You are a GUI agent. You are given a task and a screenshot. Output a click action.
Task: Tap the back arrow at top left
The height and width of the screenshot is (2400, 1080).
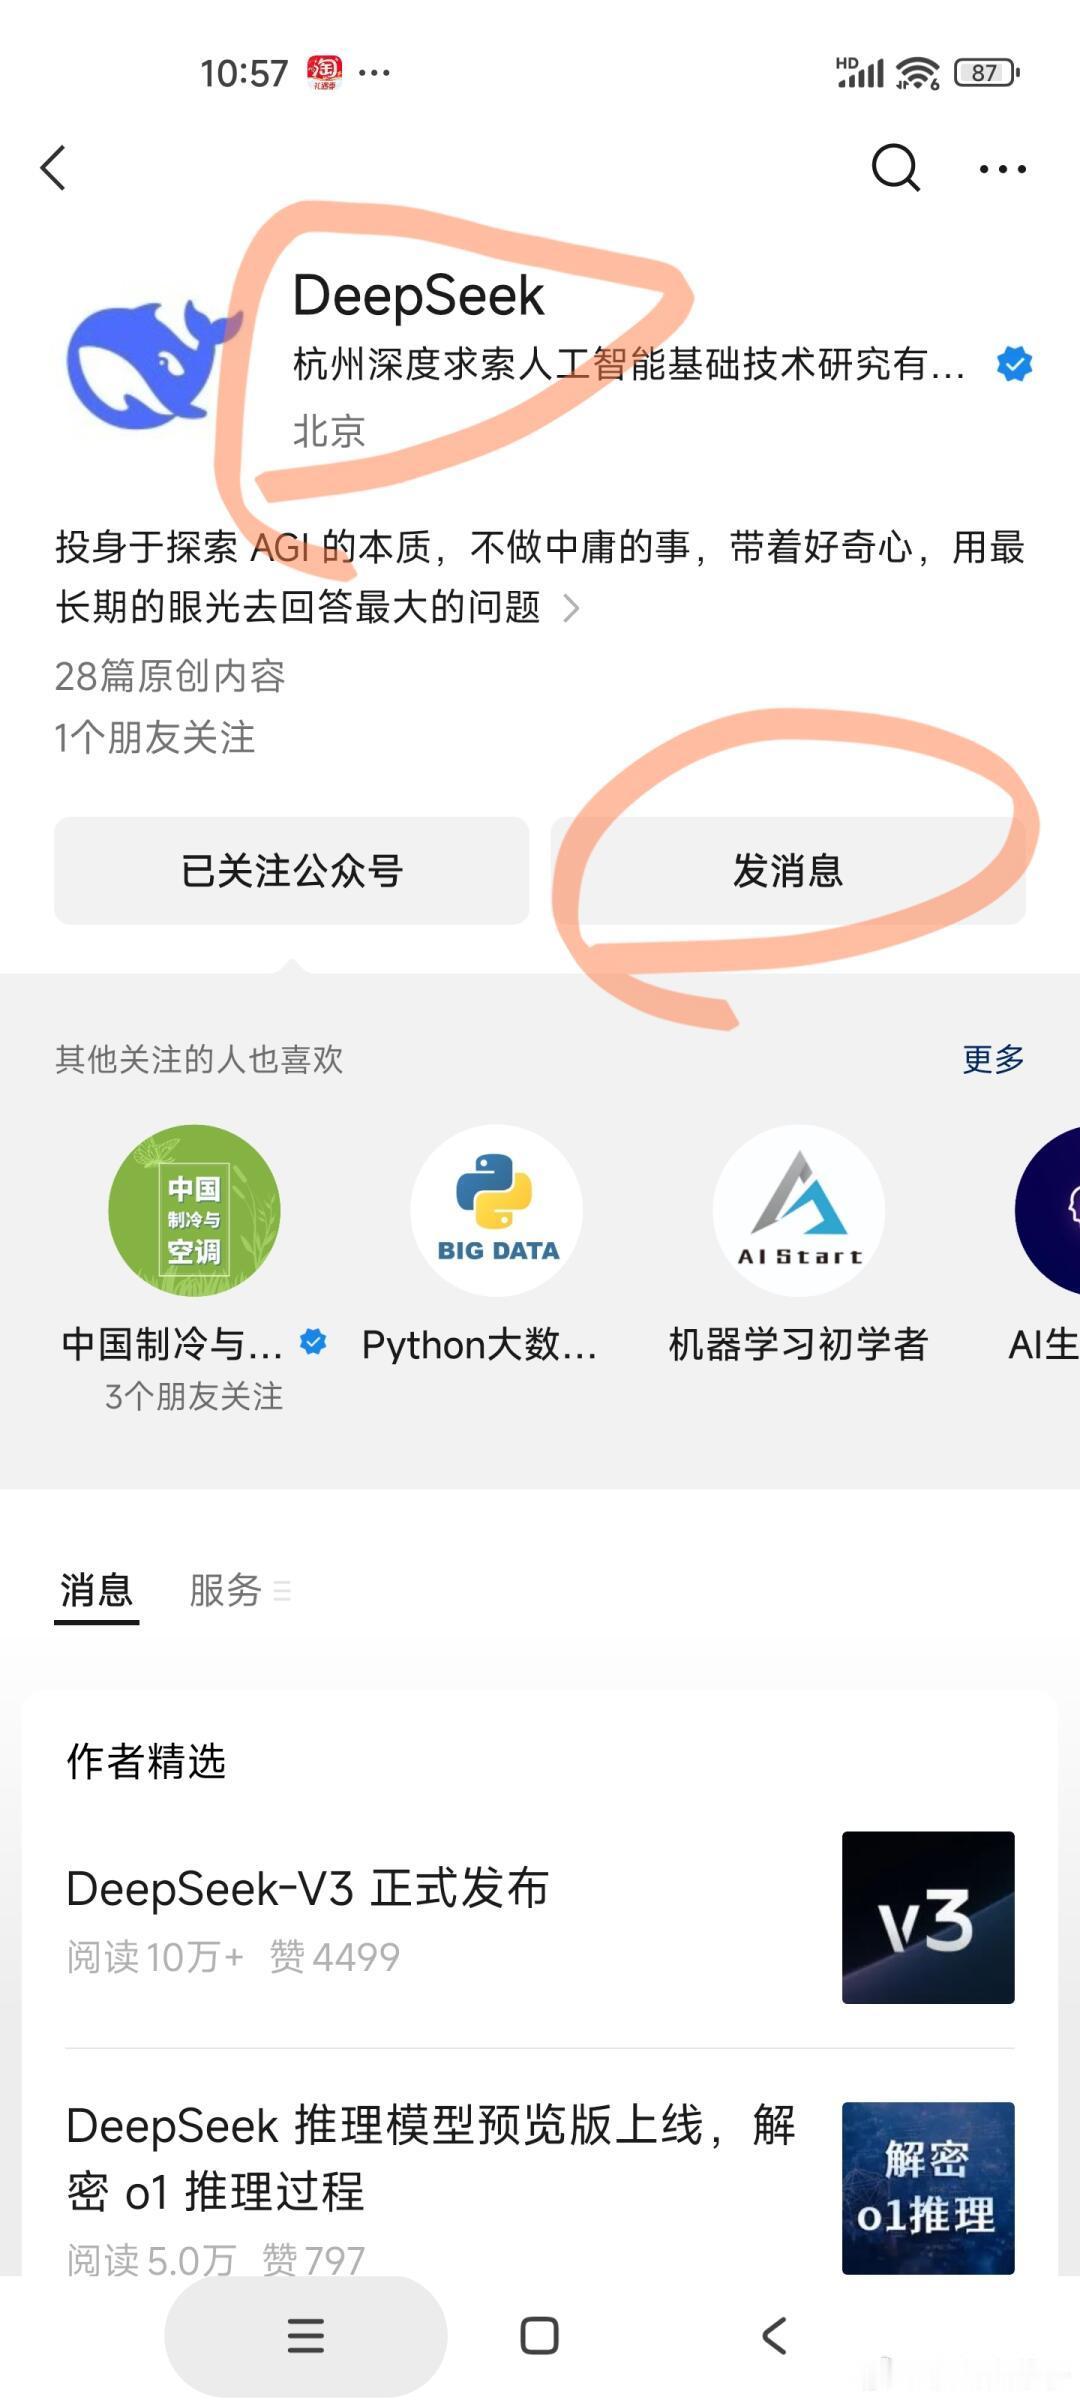click(x=54, y=167)
